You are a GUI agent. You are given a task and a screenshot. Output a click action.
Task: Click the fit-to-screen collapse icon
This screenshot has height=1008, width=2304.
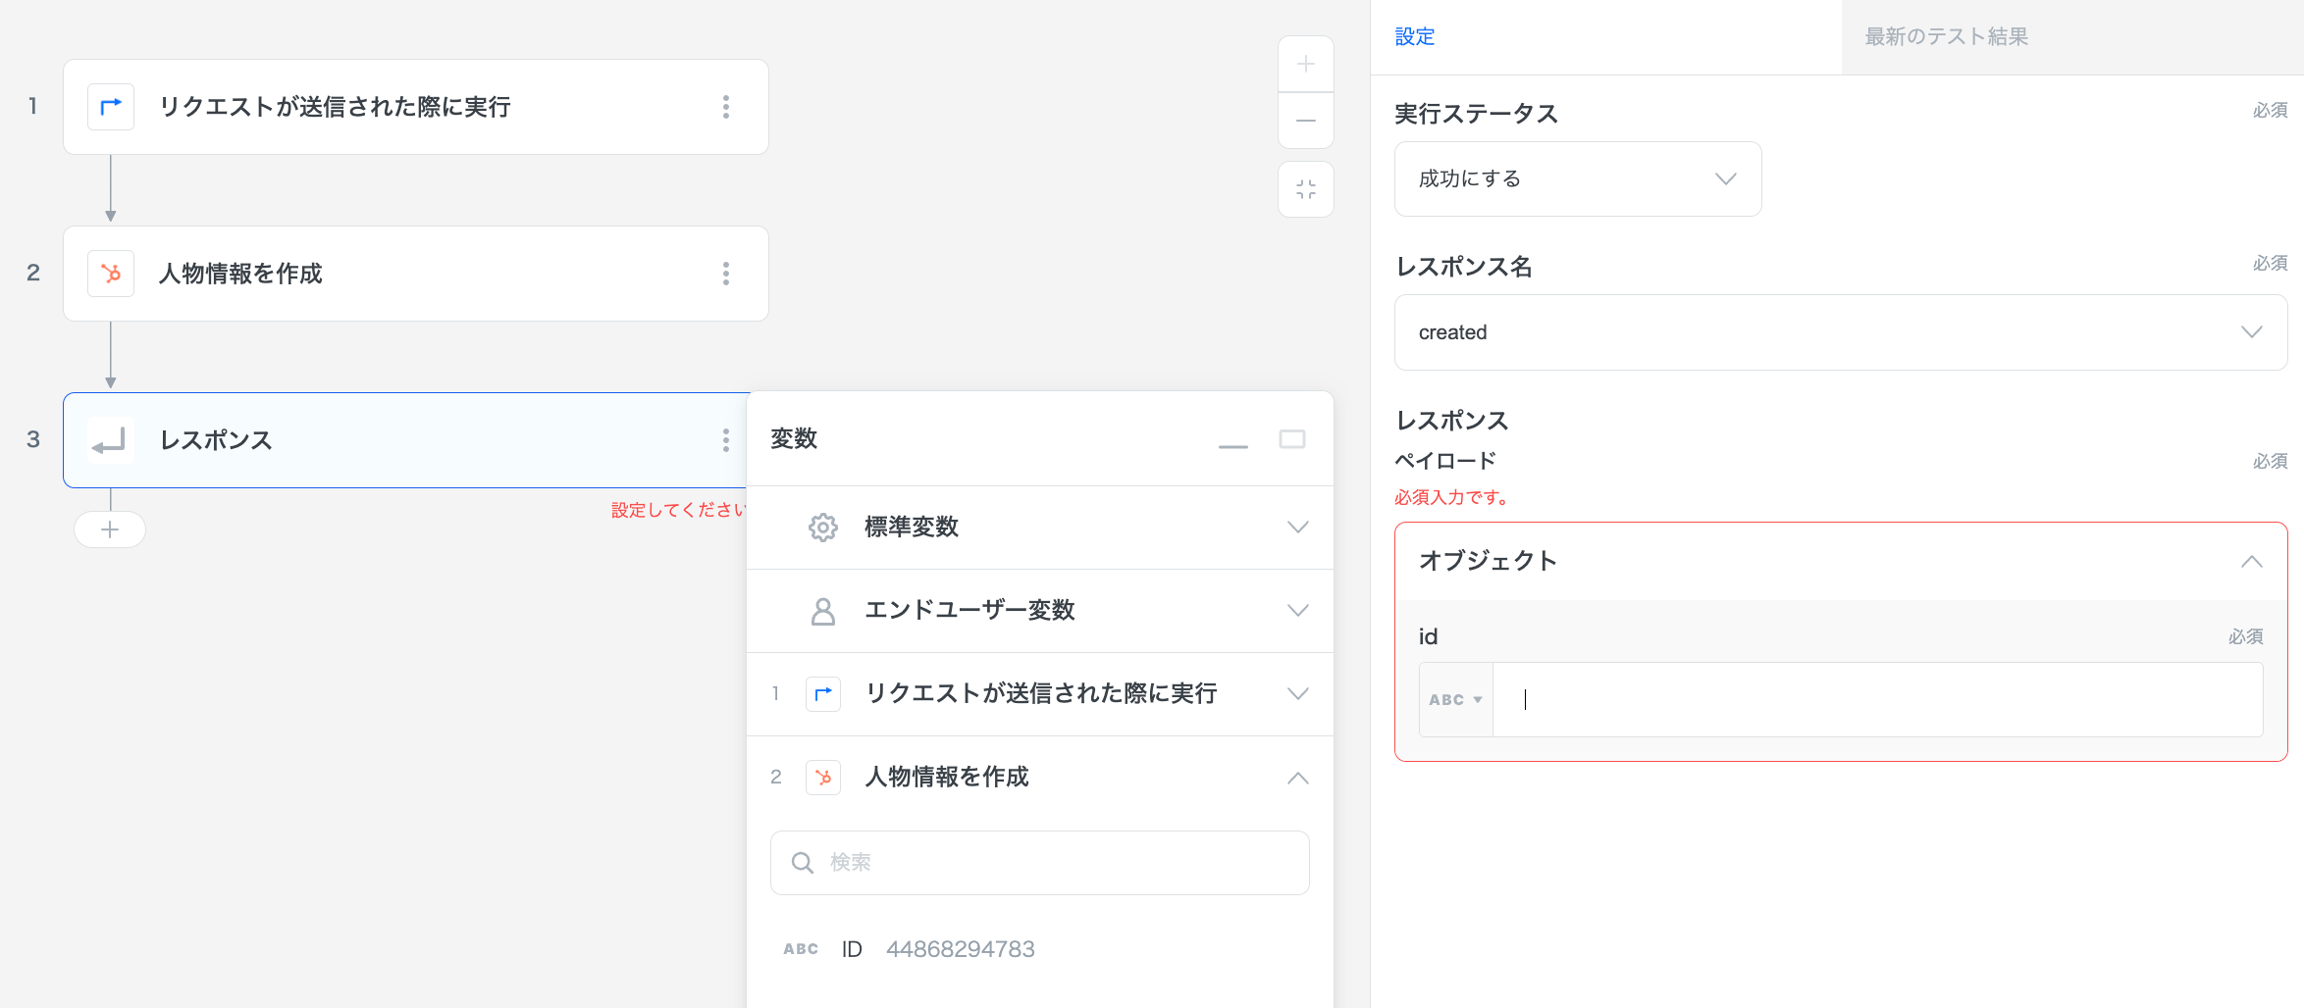click(x=1305, y=189)
